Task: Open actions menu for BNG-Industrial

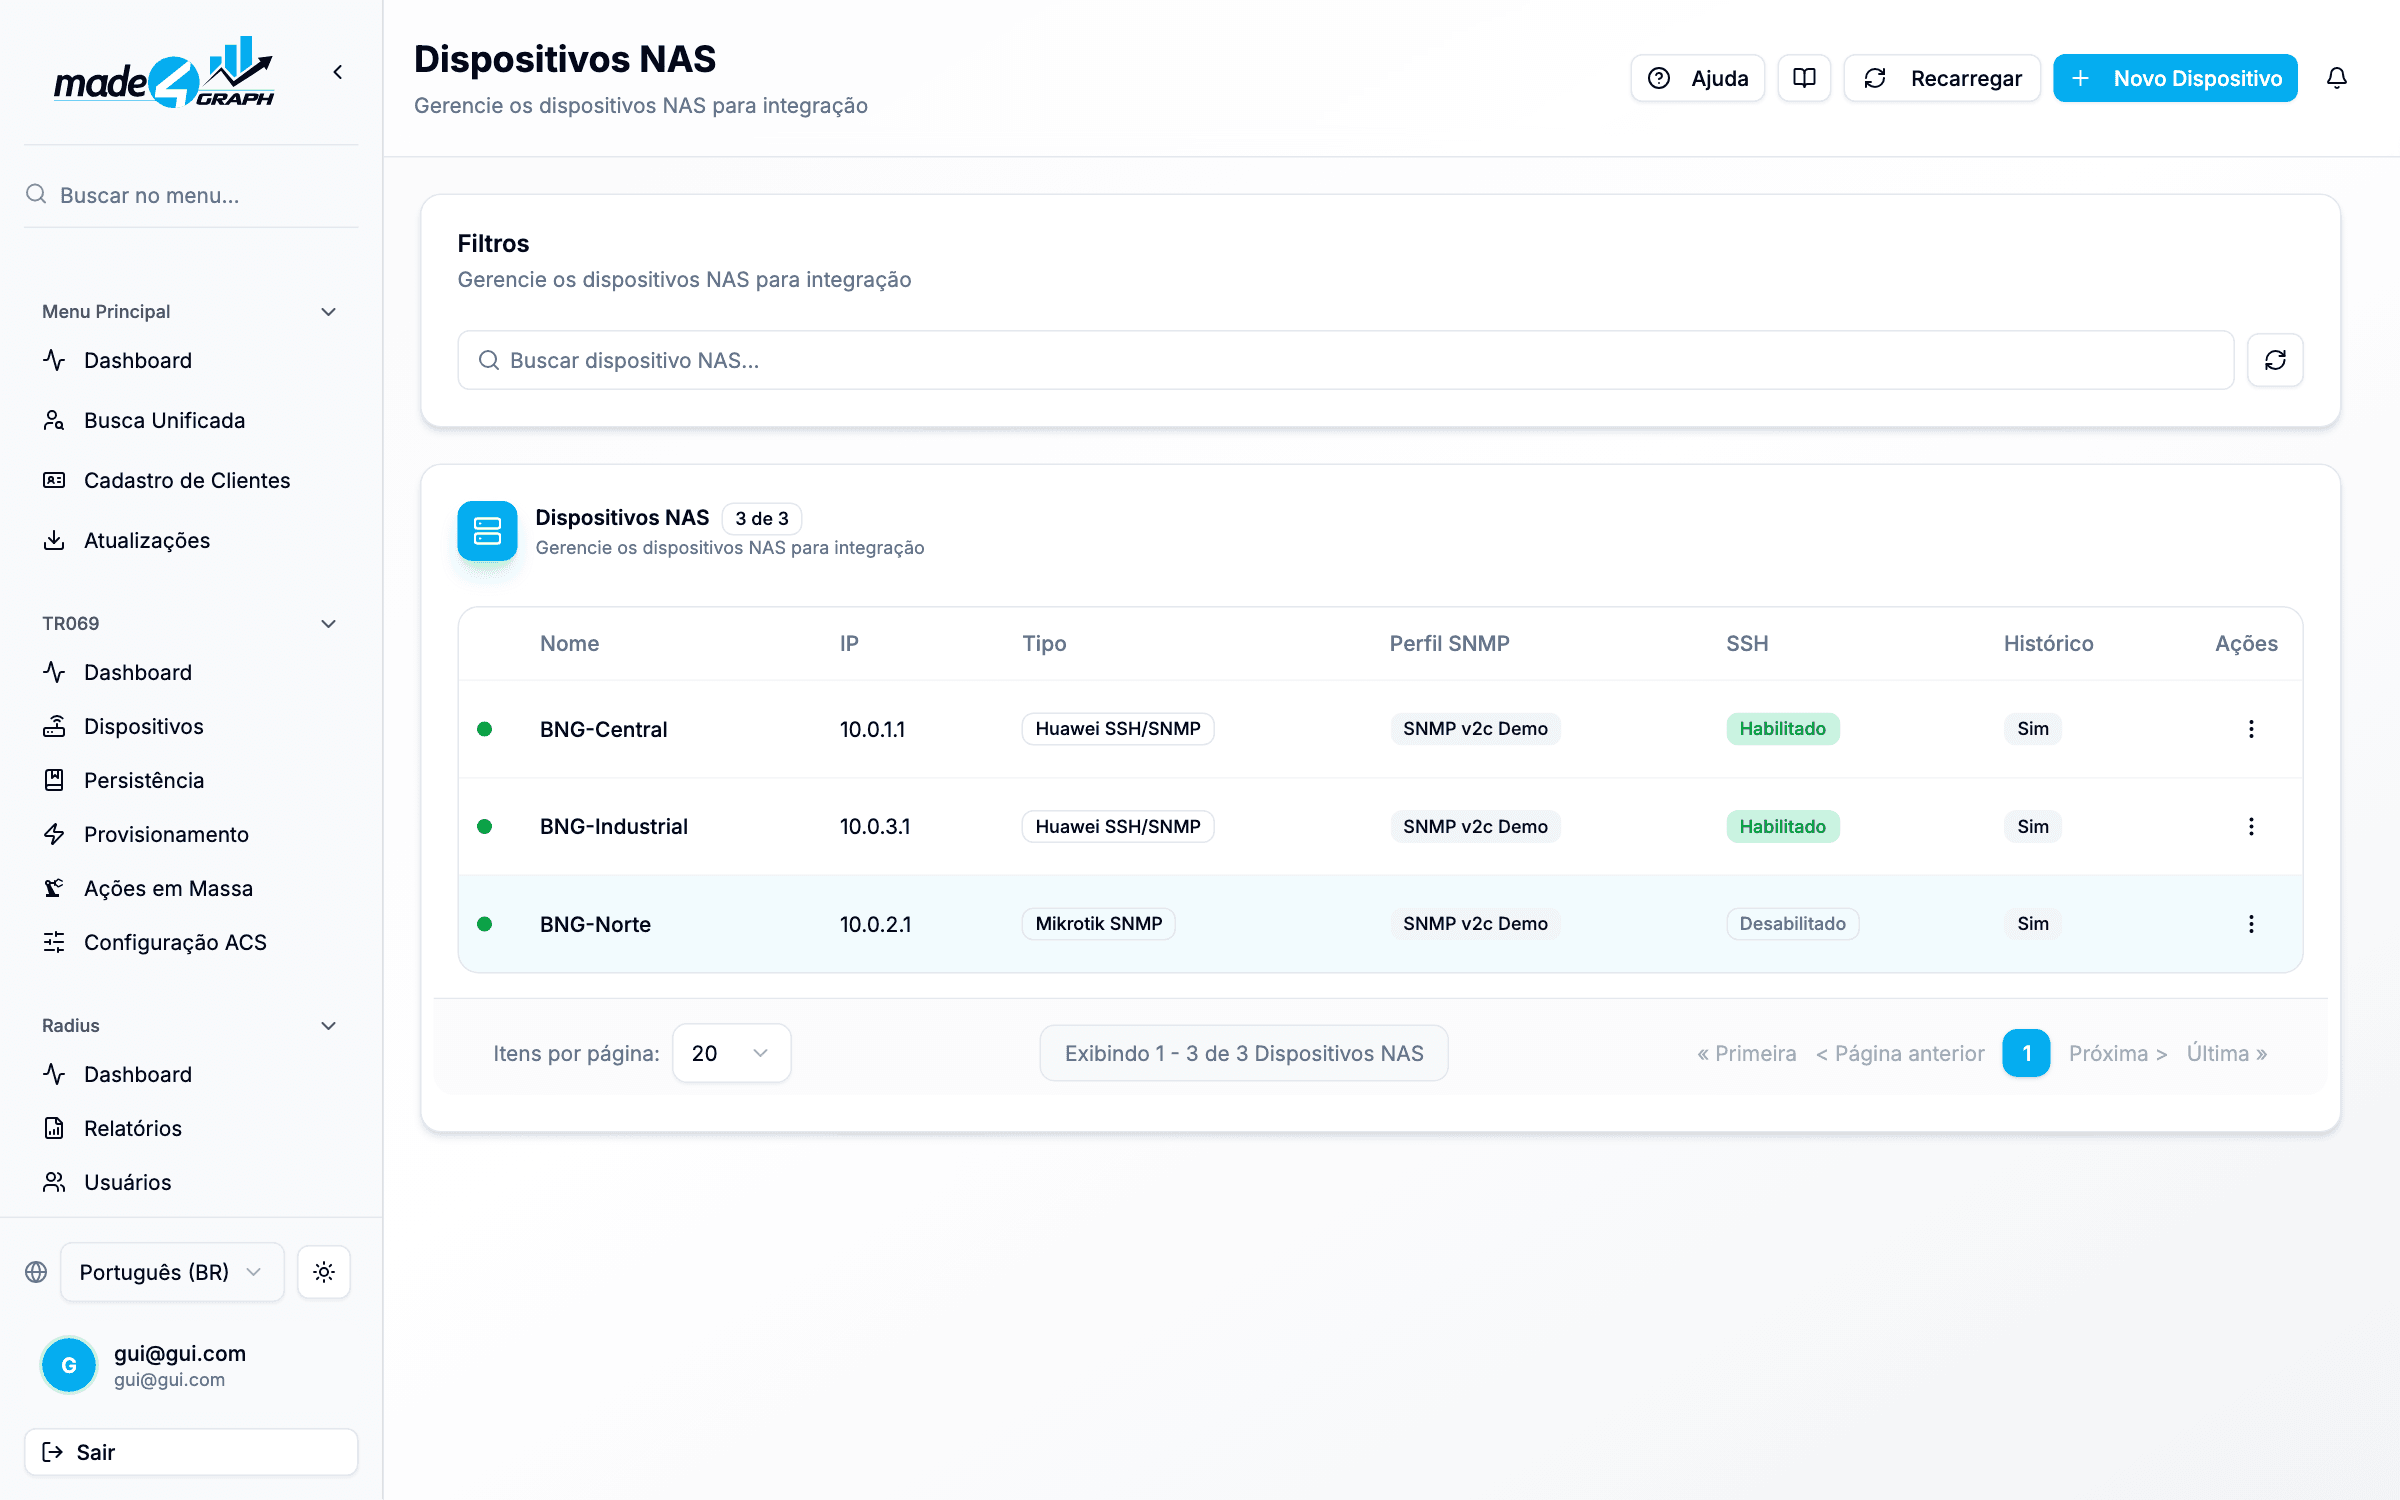Action: pyautogui.click(x=2251, y=826)
